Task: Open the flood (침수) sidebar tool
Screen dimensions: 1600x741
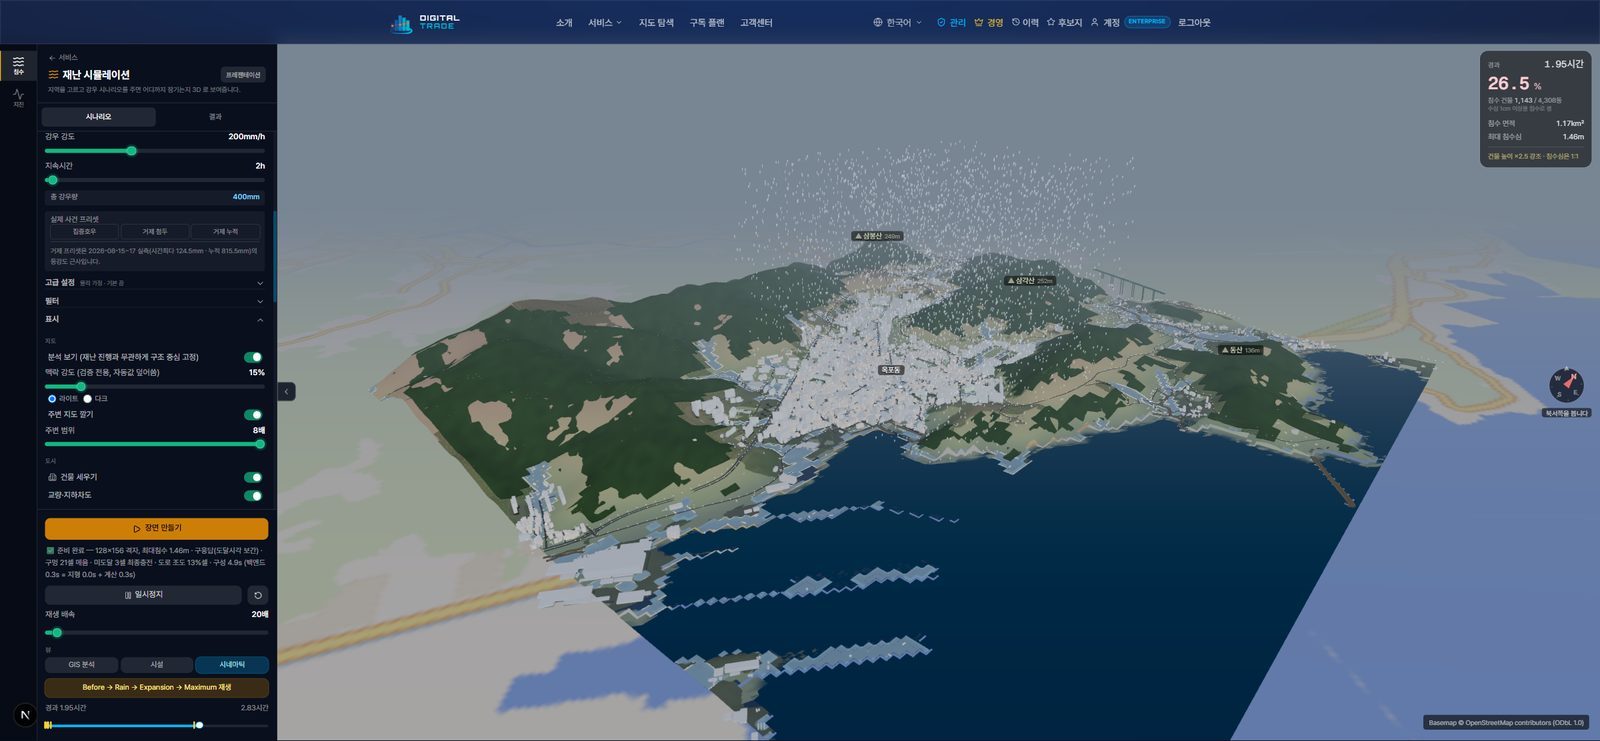Action: pos(18,65)
